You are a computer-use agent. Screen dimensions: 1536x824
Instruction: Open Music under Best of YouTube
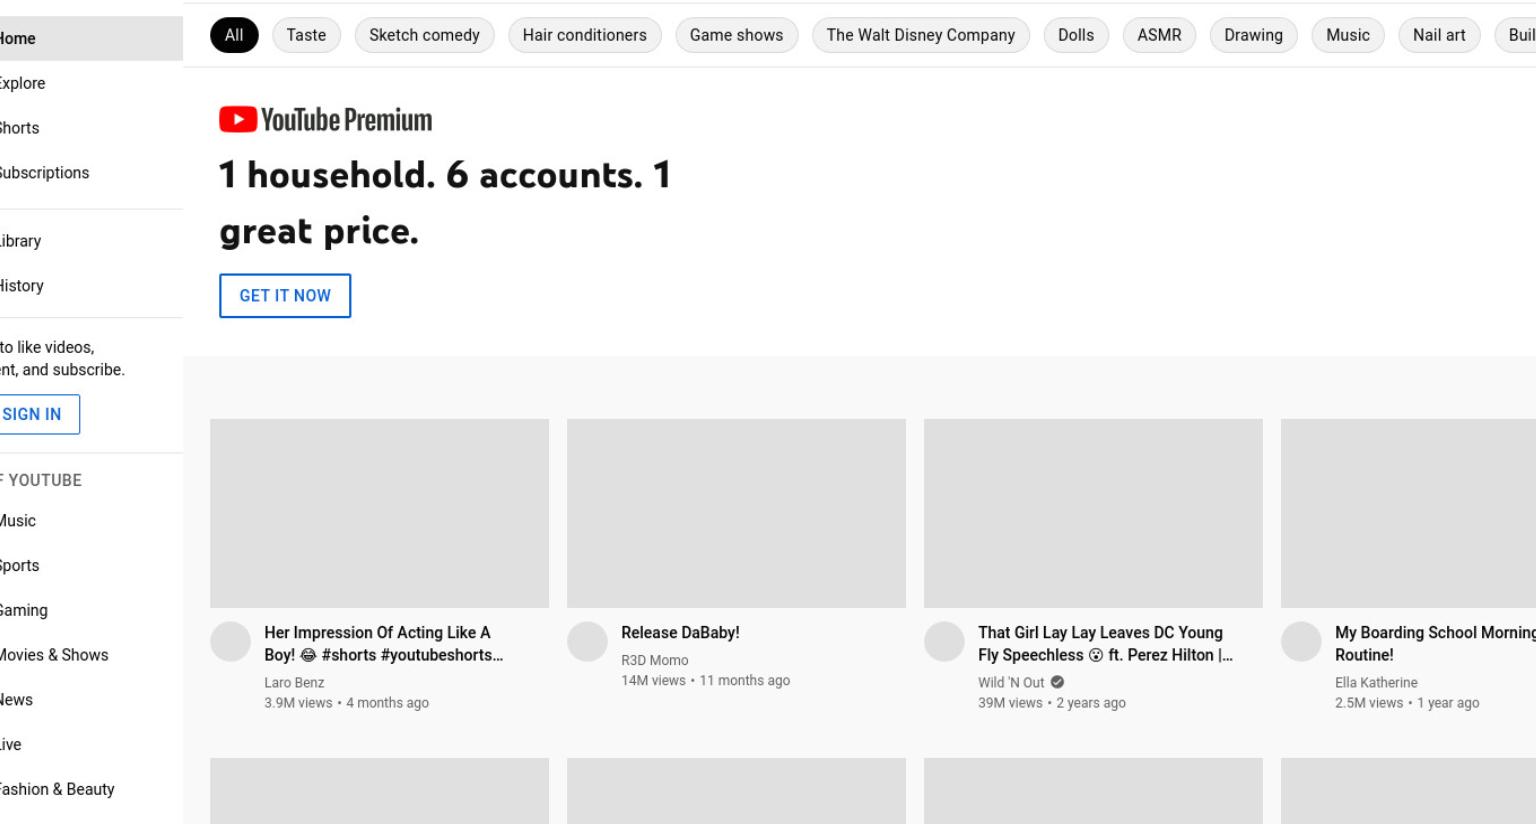coord(91,521)
